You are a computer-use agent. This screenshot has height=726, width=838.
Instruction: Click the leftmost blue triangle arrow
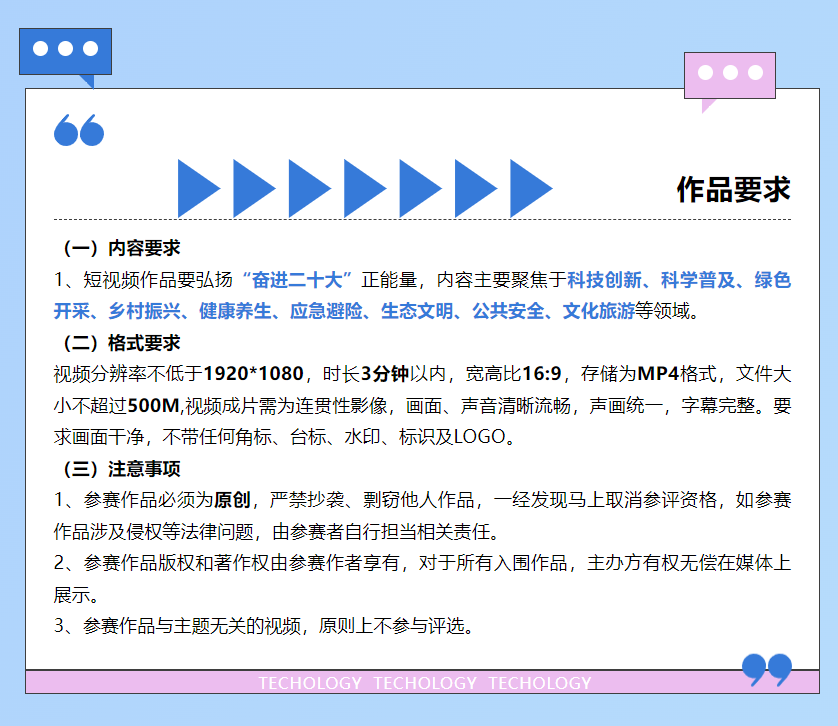198,188
